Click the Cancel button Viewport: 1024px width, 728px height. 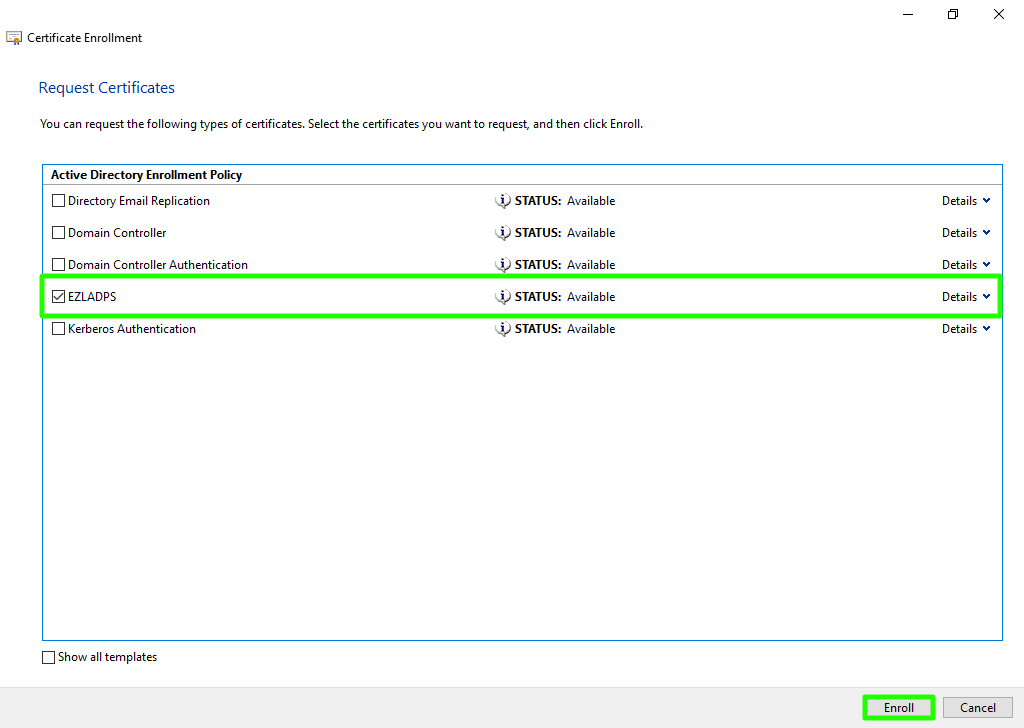pyautogui.click(x=977, y=708)
